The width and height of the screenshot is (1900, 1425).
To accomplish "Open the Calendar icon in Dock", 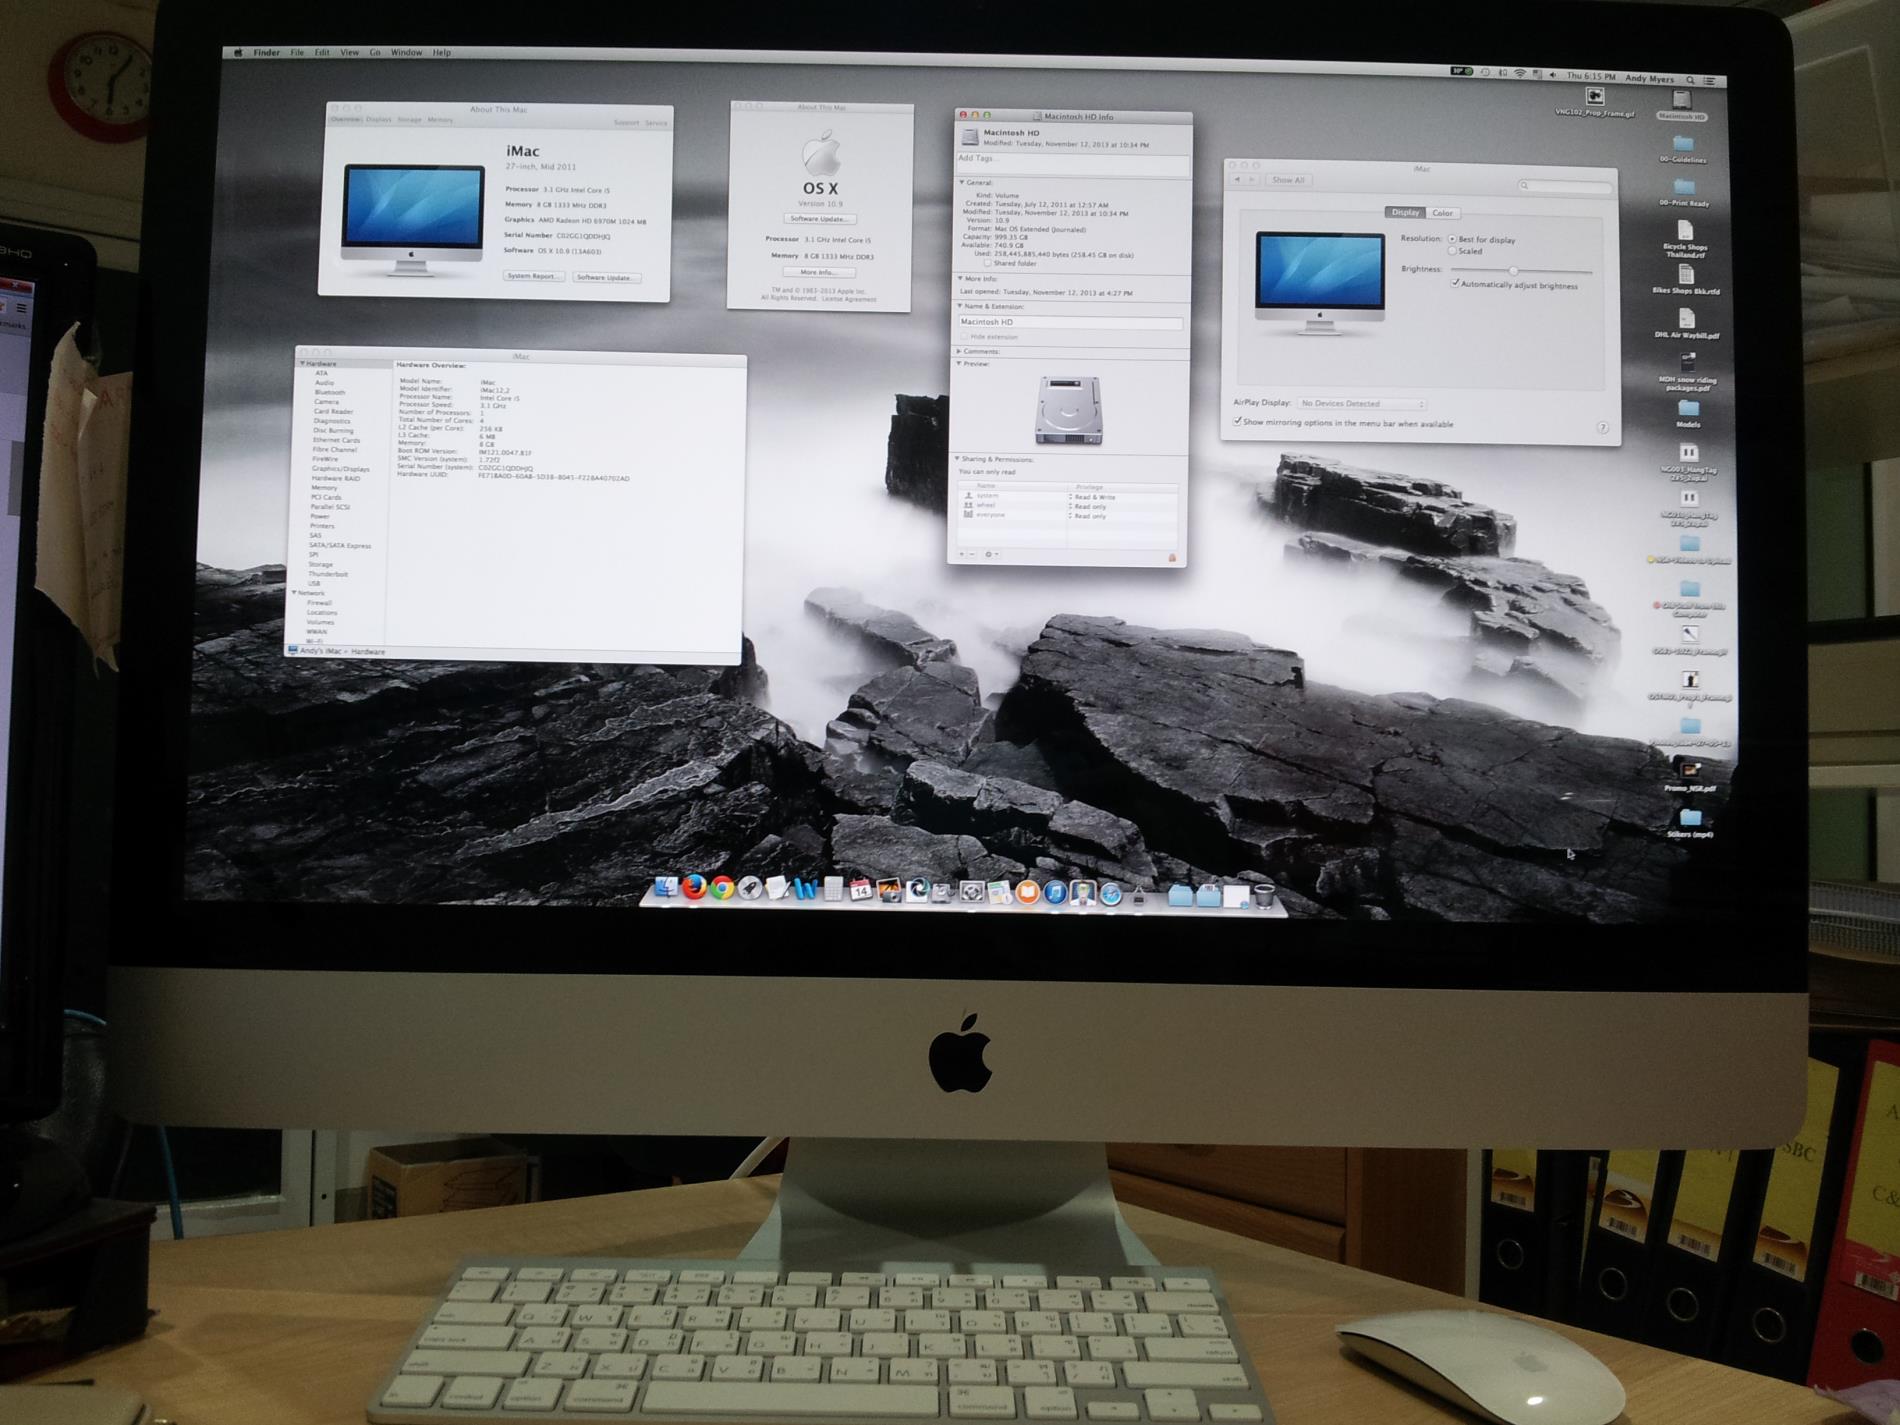I will tap(861, 890).
